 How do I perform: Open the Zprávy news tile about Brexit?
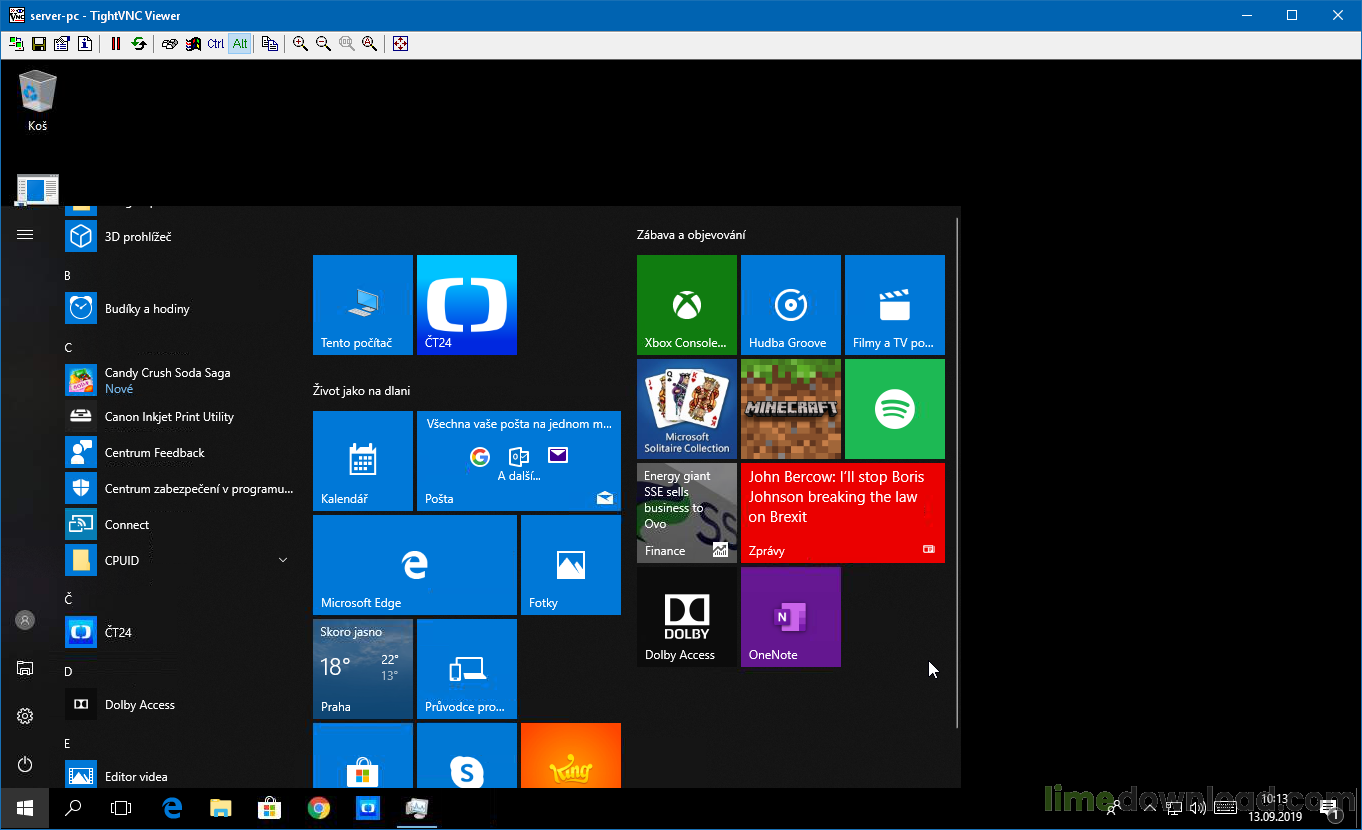(x=843, y=513)
